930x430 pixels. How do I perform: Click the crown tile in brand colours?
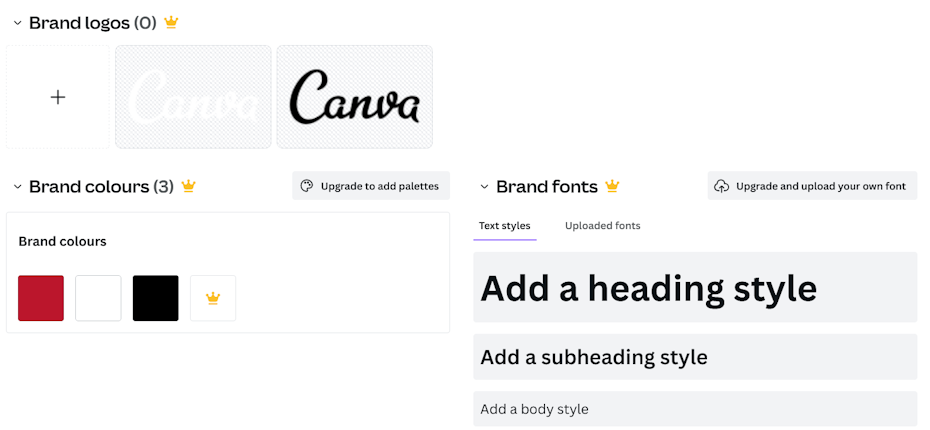point(213,298)
